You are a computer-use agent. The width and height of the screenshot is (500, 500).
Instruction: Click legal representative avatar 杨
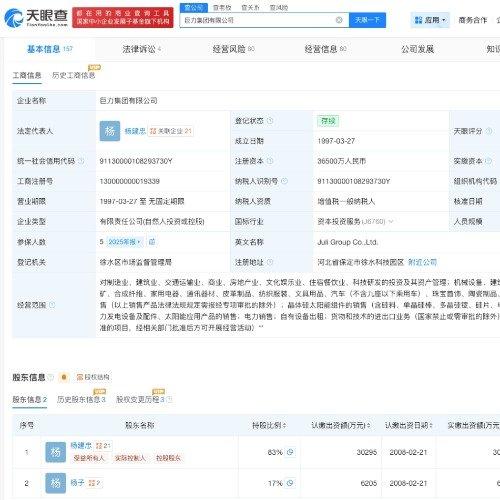pyautogui.click(x=110, y=131)
